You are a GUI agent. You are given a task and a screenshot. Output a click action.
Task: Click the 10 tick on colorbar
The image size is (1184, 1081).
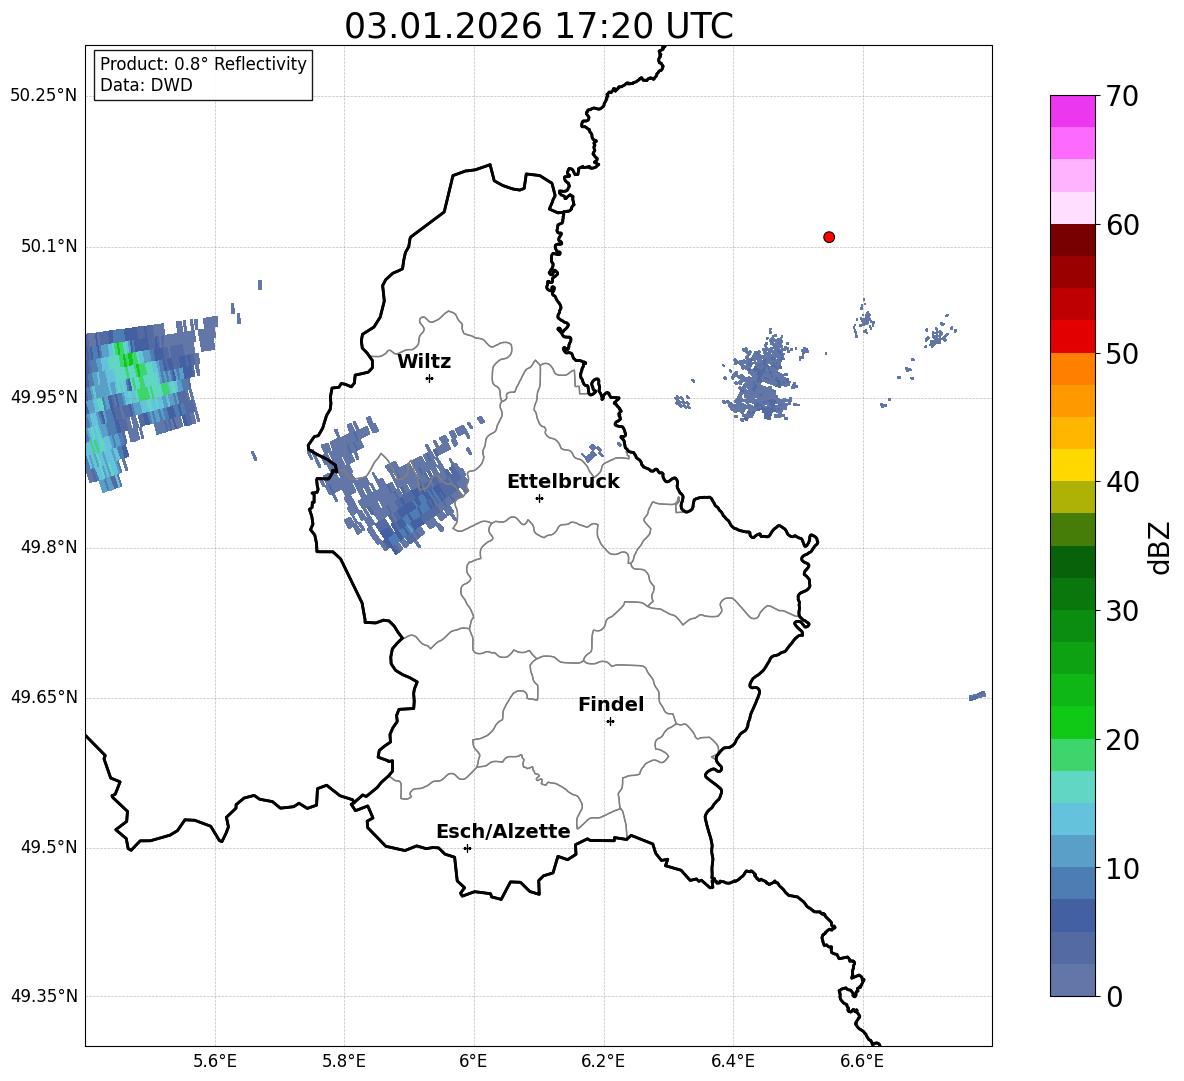1121,868
